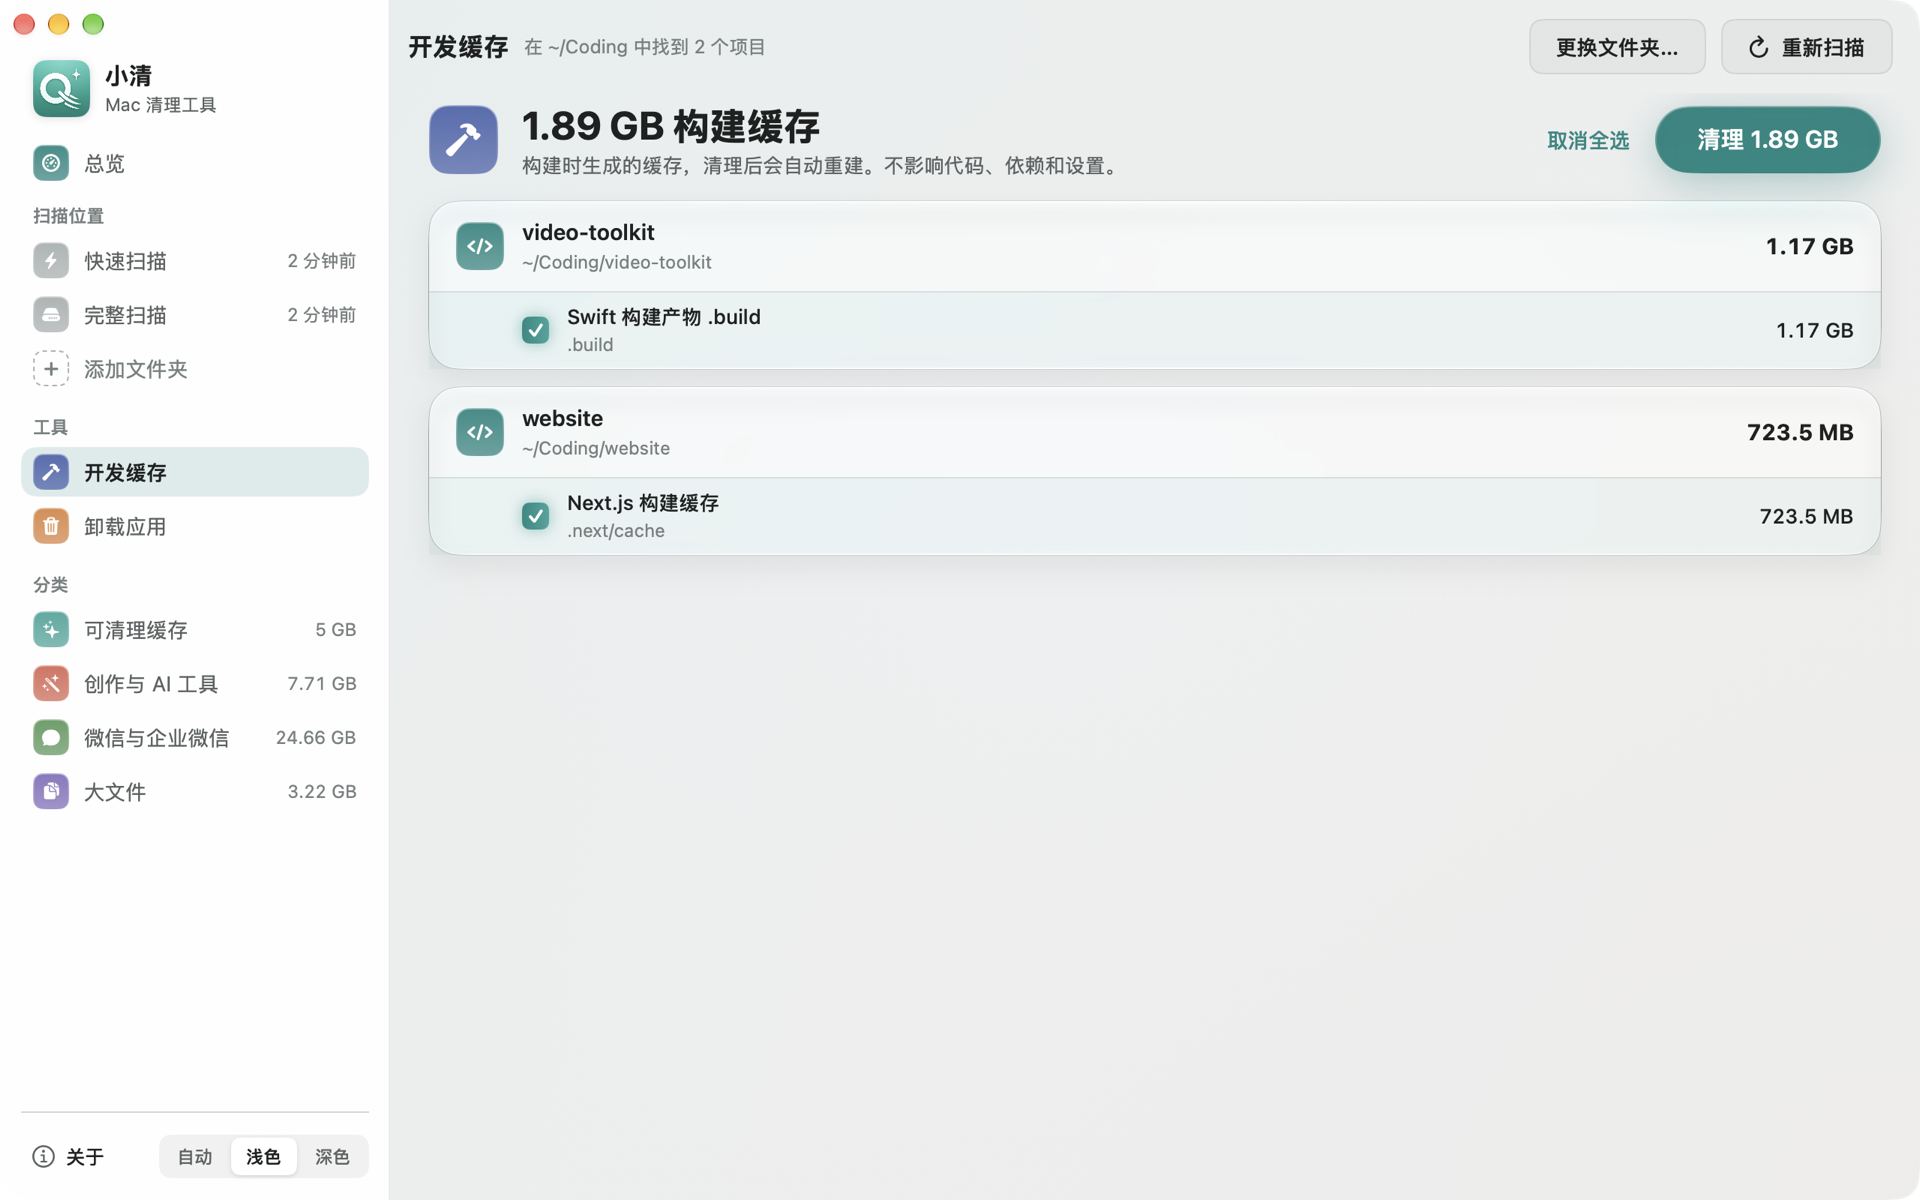Click 取消全选 link
Viewport: 1920px width, 1200px height.
tap(1588, 141)
